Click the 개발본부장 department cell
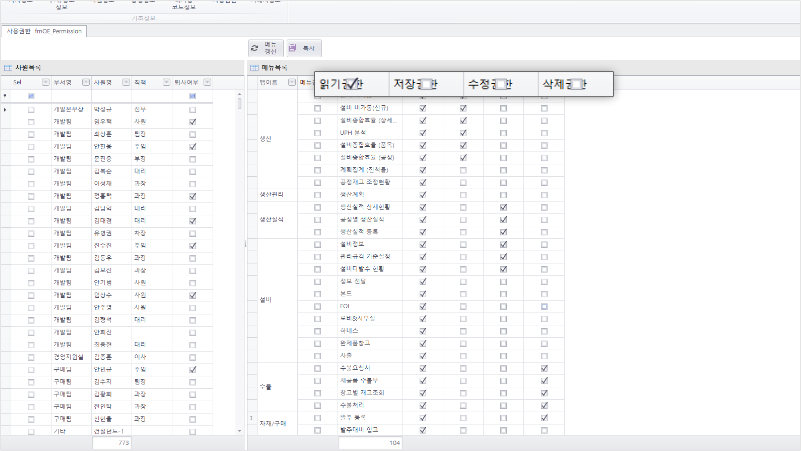The image size is (801, 451). point(72,110)
